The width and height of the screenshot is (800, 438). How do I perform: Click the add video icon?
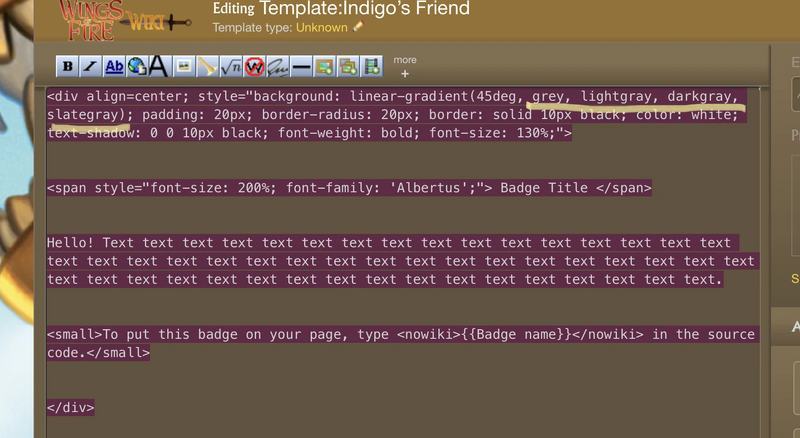coord(372,67)
